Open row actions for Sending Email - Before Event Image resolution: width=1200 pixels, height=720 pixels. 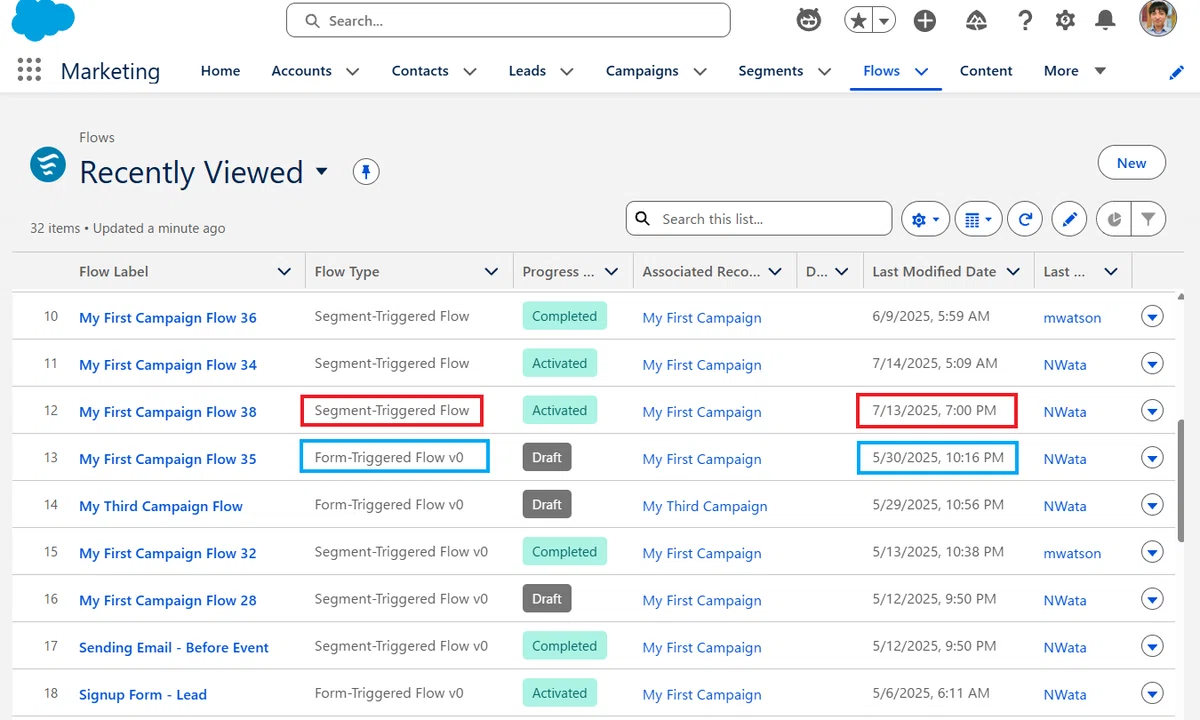[1152, 646]
